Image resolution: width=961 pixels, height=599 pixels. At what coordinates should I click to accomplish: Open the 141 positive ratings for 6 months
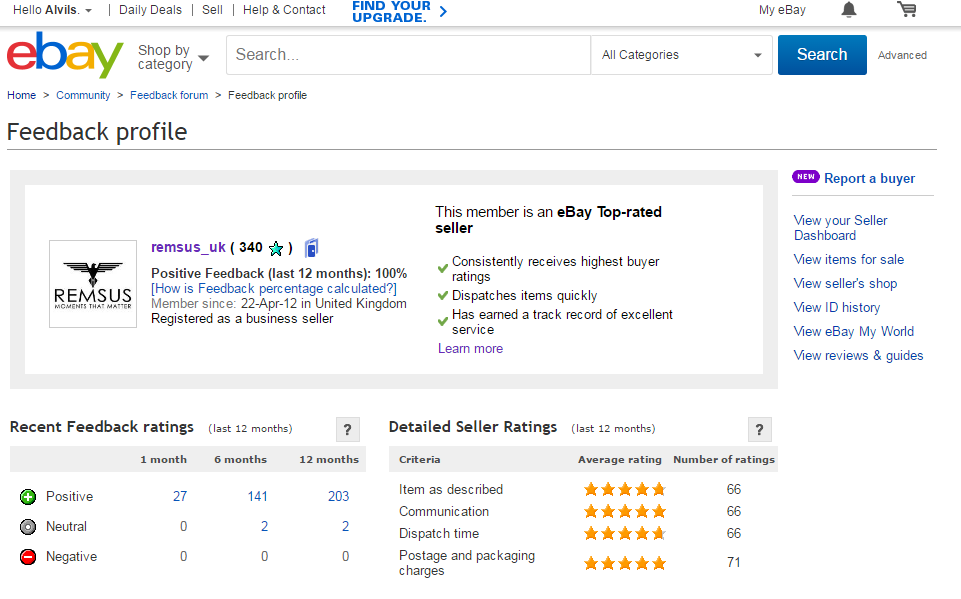pyautogui.click(x=257, y=496)
